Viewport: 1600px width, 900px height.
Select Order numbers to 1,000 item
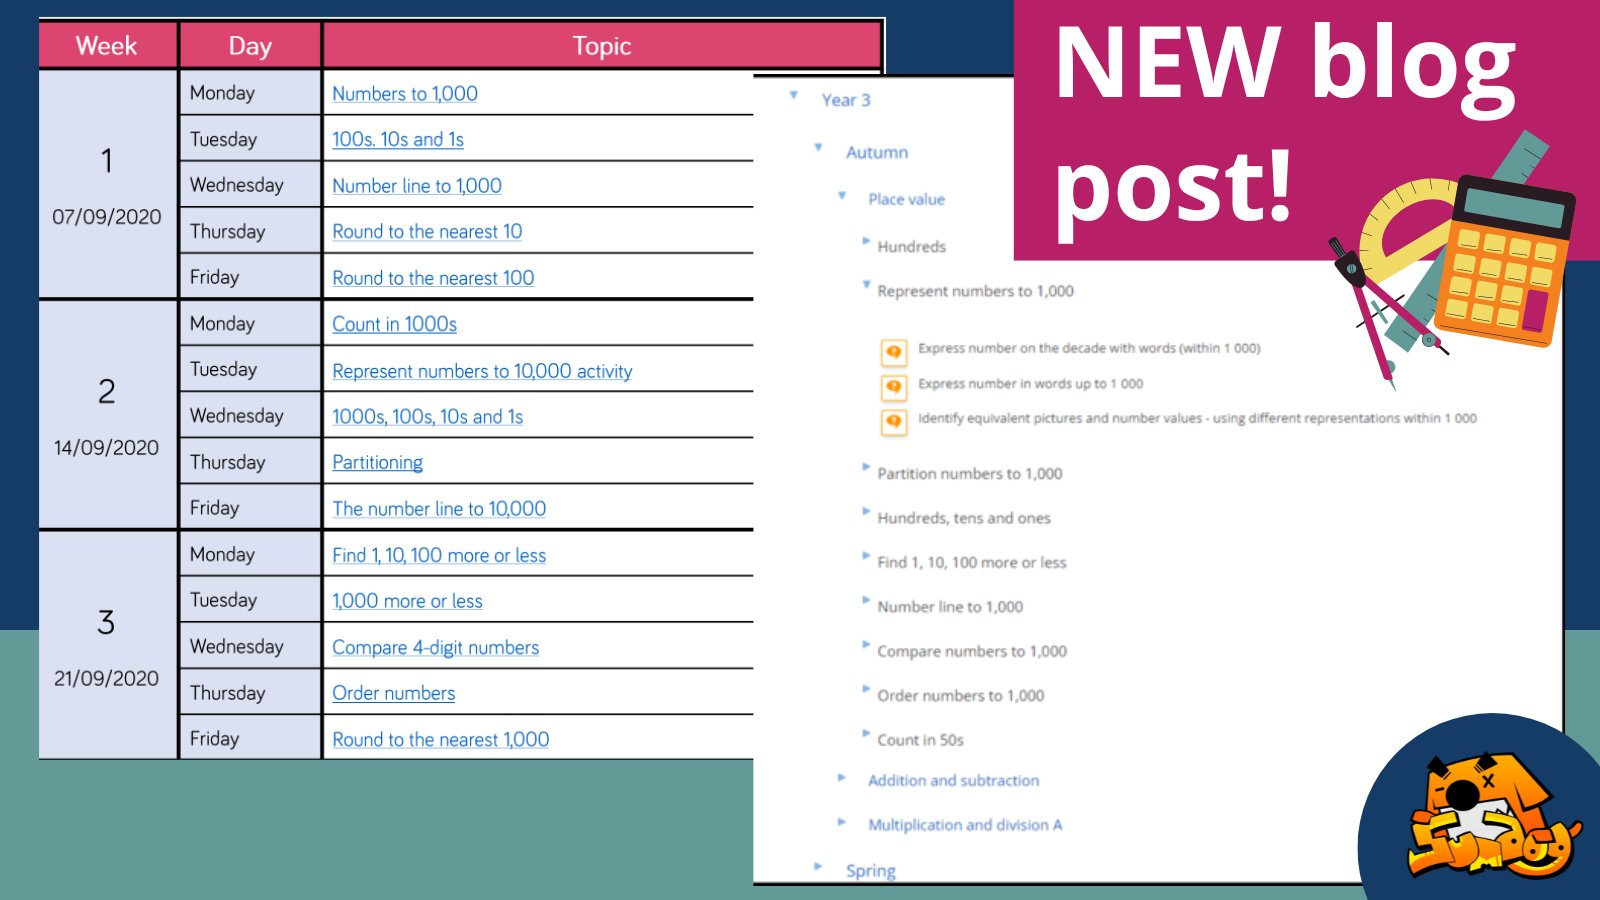point(960,695)
